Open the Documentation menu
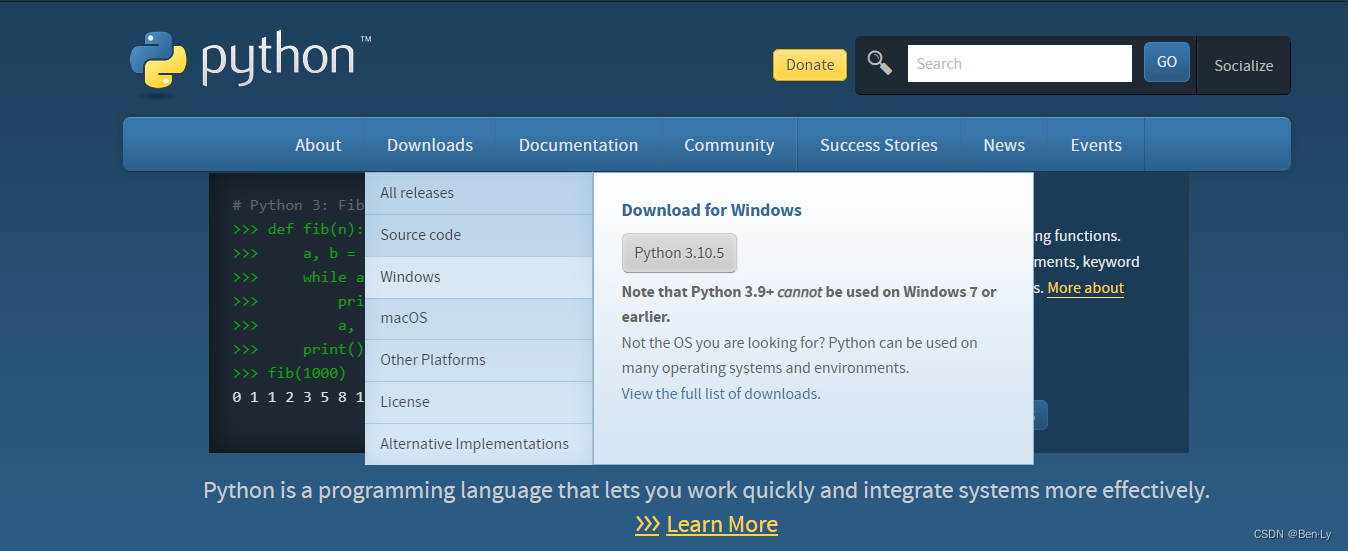The width and height of the screenshot is (1348, 551). (x=578, y=145)
